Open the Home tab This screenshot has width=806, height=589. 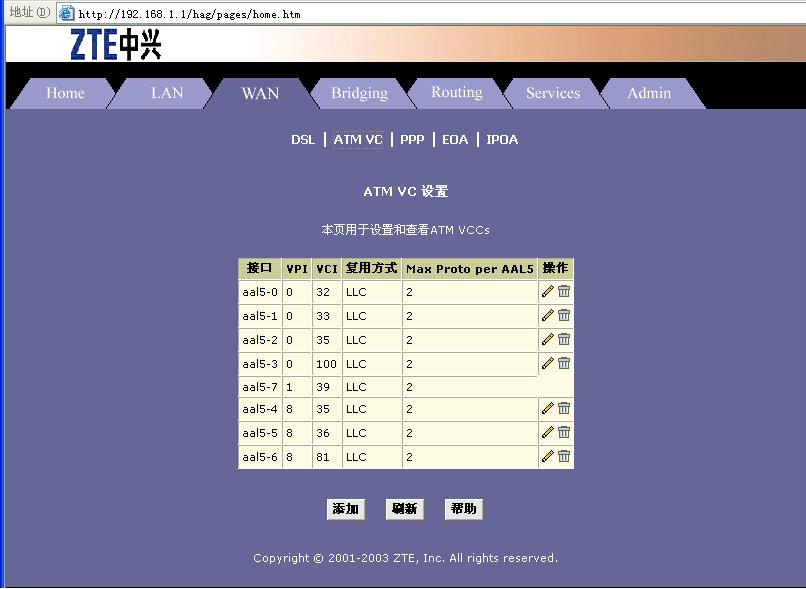click(65, 93)
